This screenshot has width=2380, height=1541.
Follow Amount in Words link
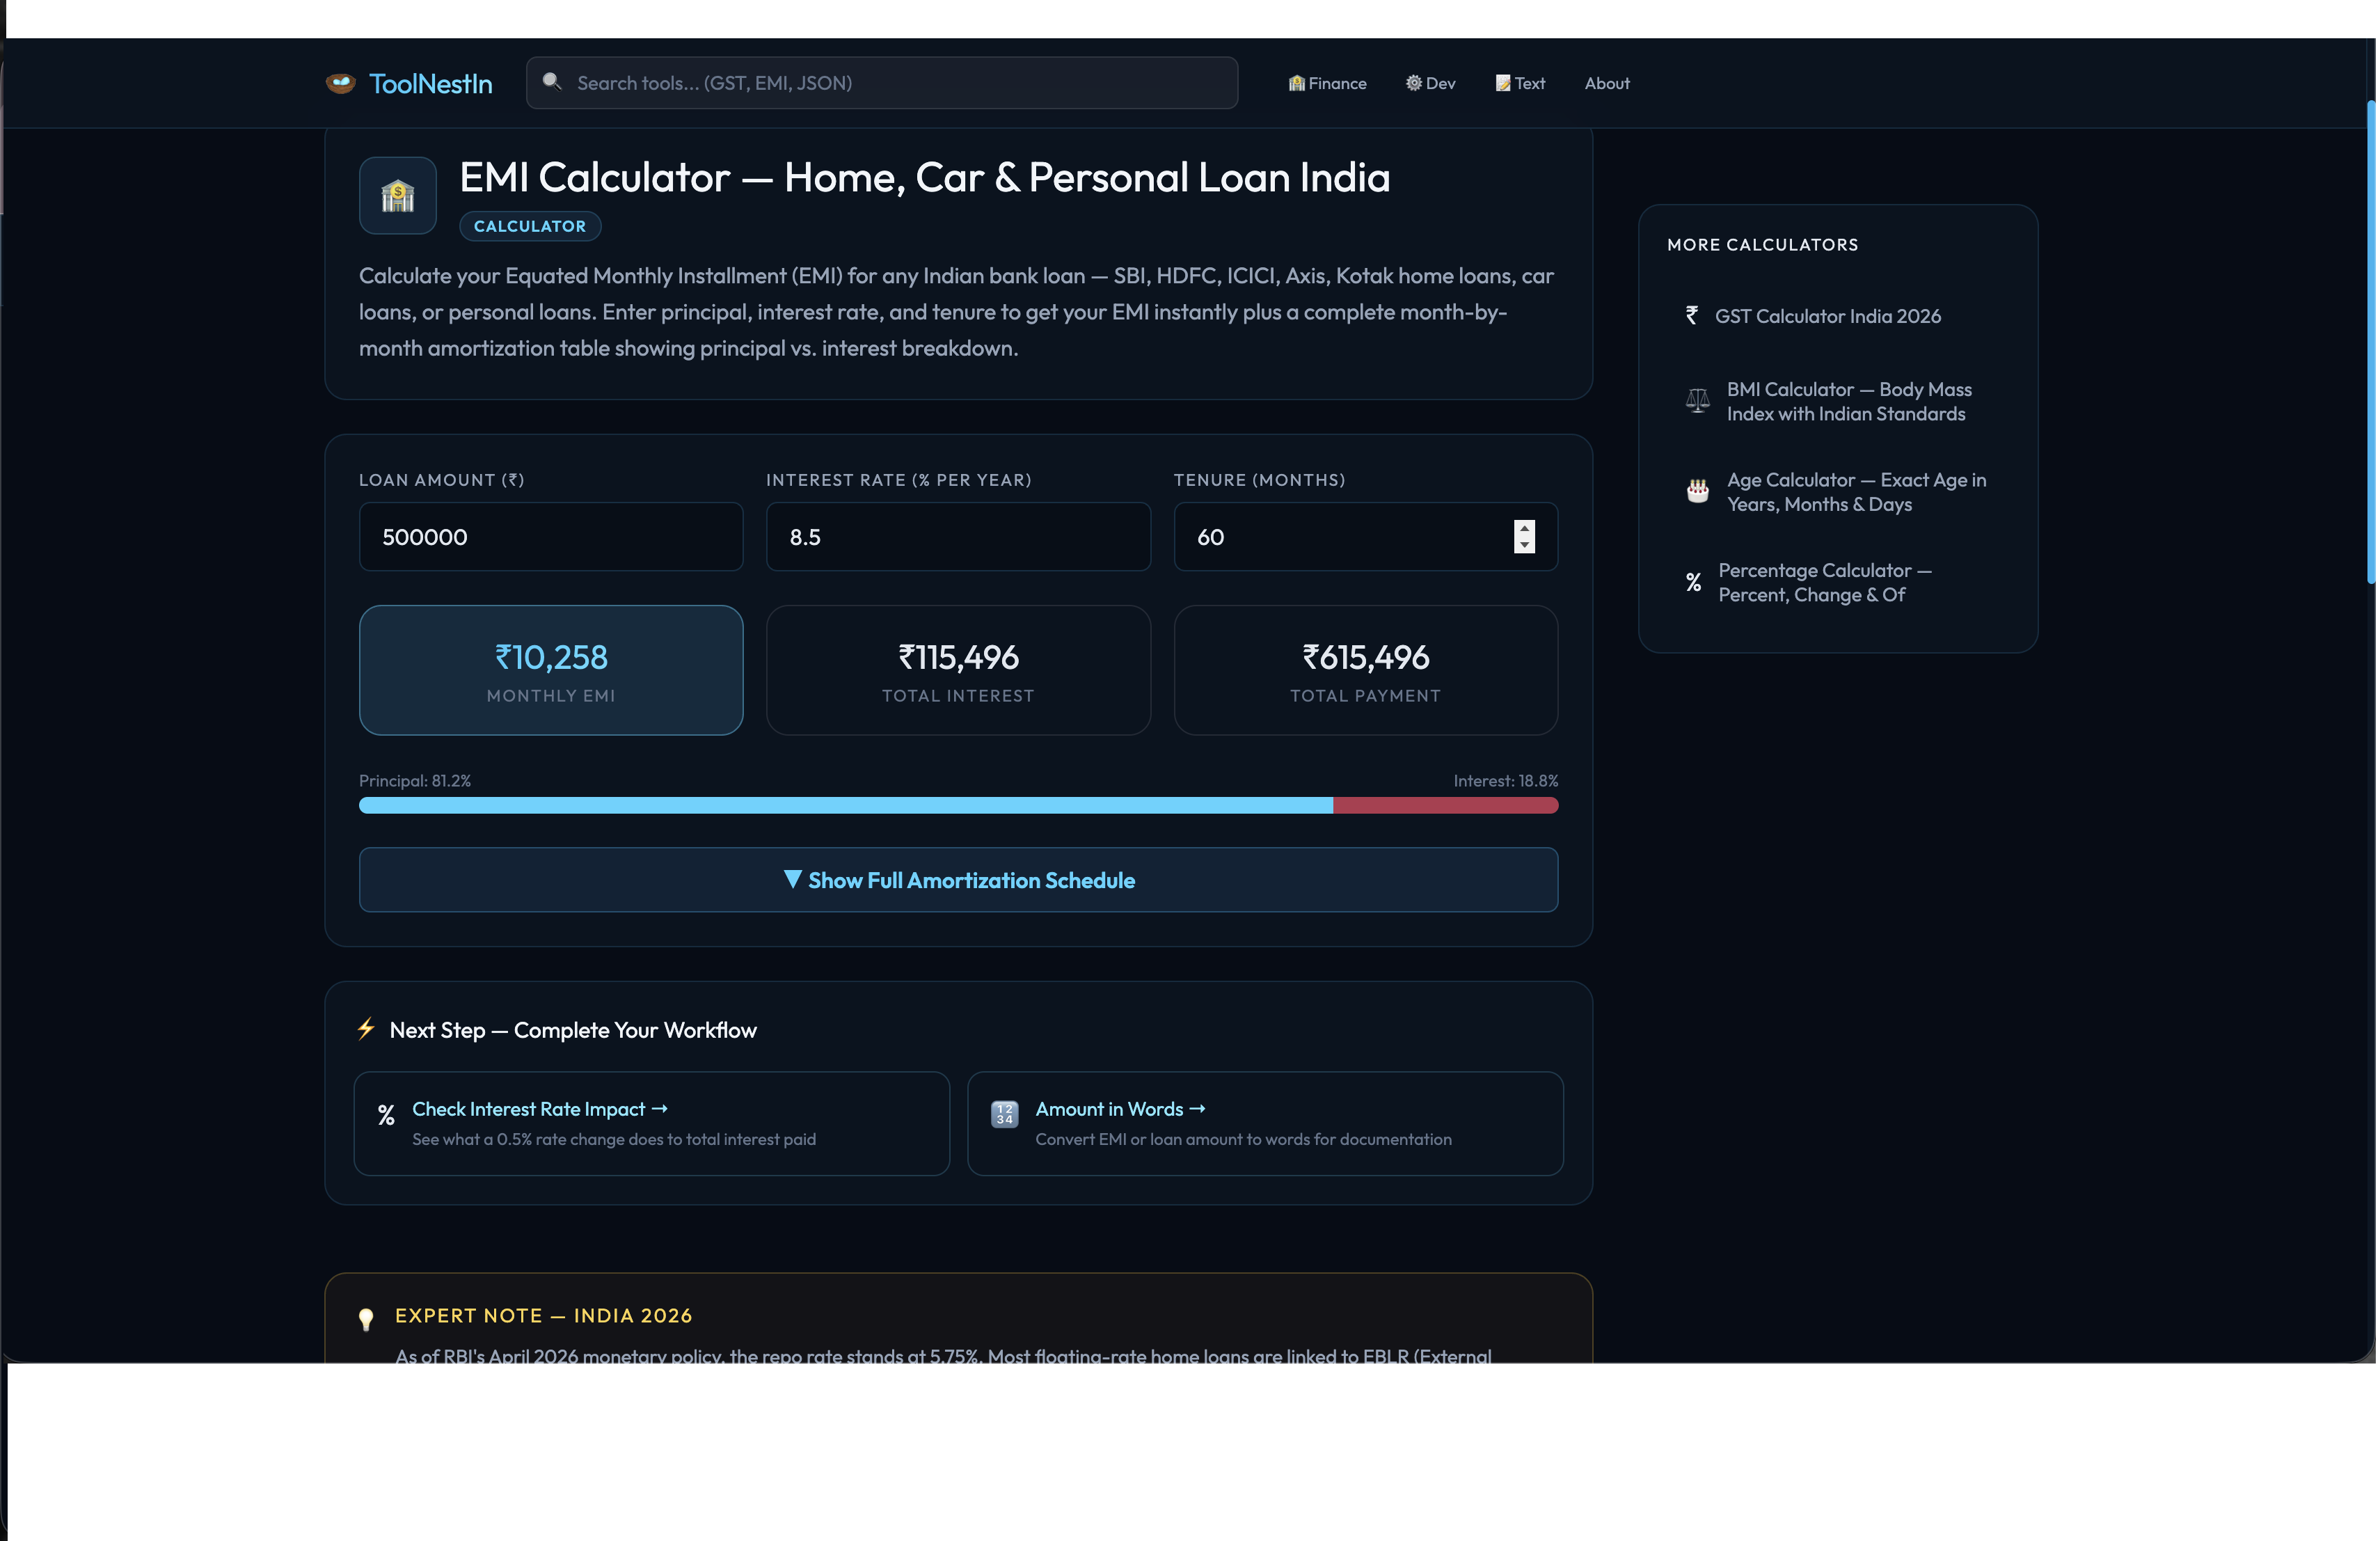point(1121,1110)
